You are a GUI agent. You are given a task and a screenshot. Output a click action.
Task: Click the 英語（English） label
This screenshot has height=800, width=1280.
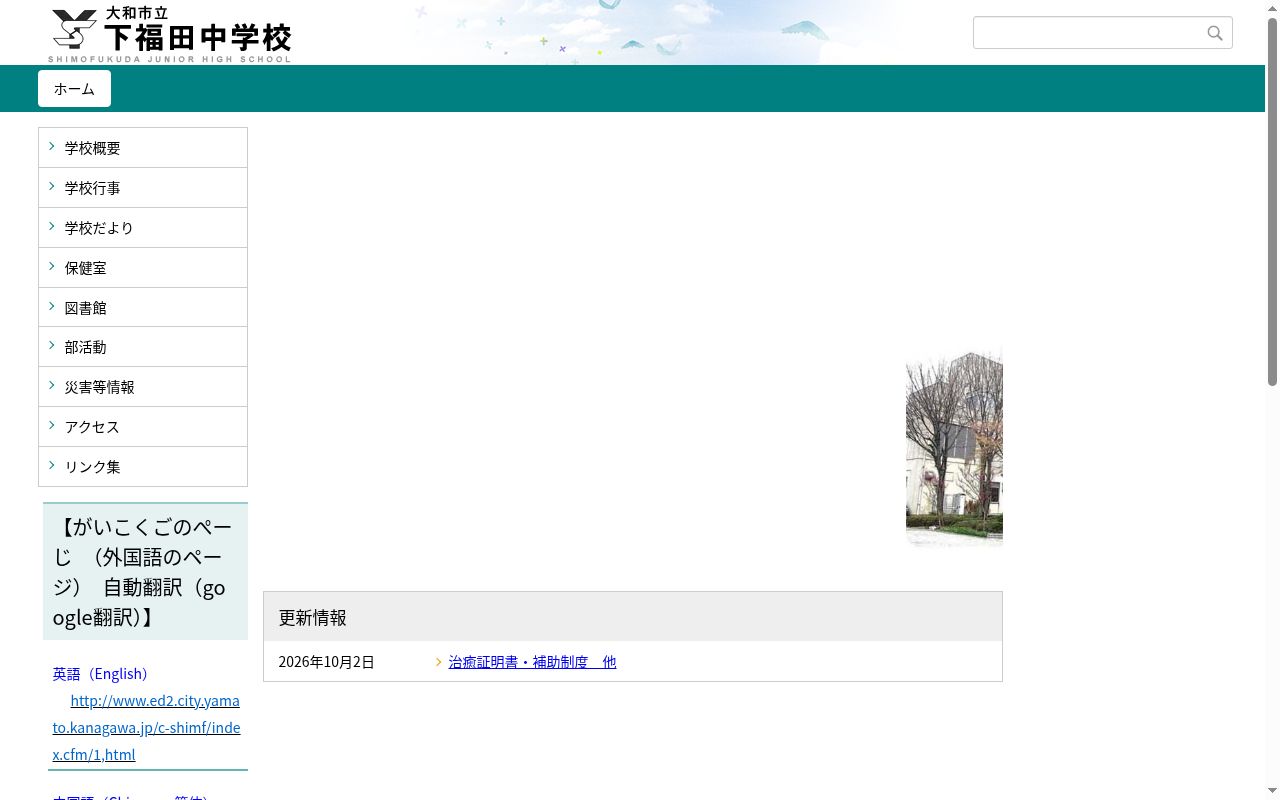click(x=101, y=674)
